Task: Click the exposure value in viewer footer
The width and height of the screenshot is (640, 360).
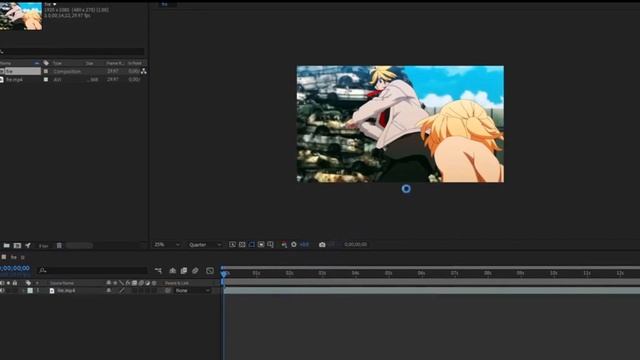Action: pyautogui.click(x=304, y=244)
